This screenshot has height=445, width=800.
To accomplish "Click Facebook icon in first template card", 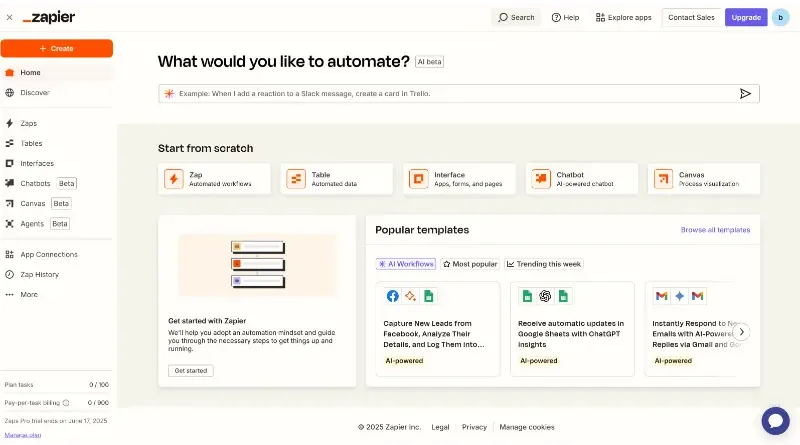I will [x=392, y=296].
